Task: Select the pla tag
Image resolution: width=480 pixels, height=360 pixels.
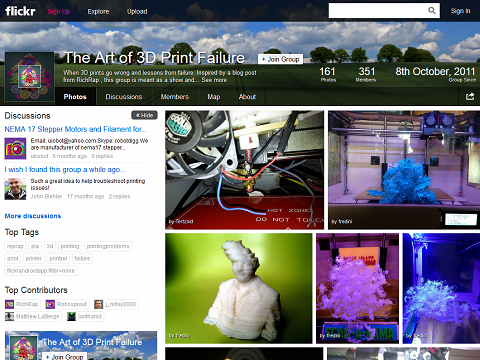Action: 35,246
